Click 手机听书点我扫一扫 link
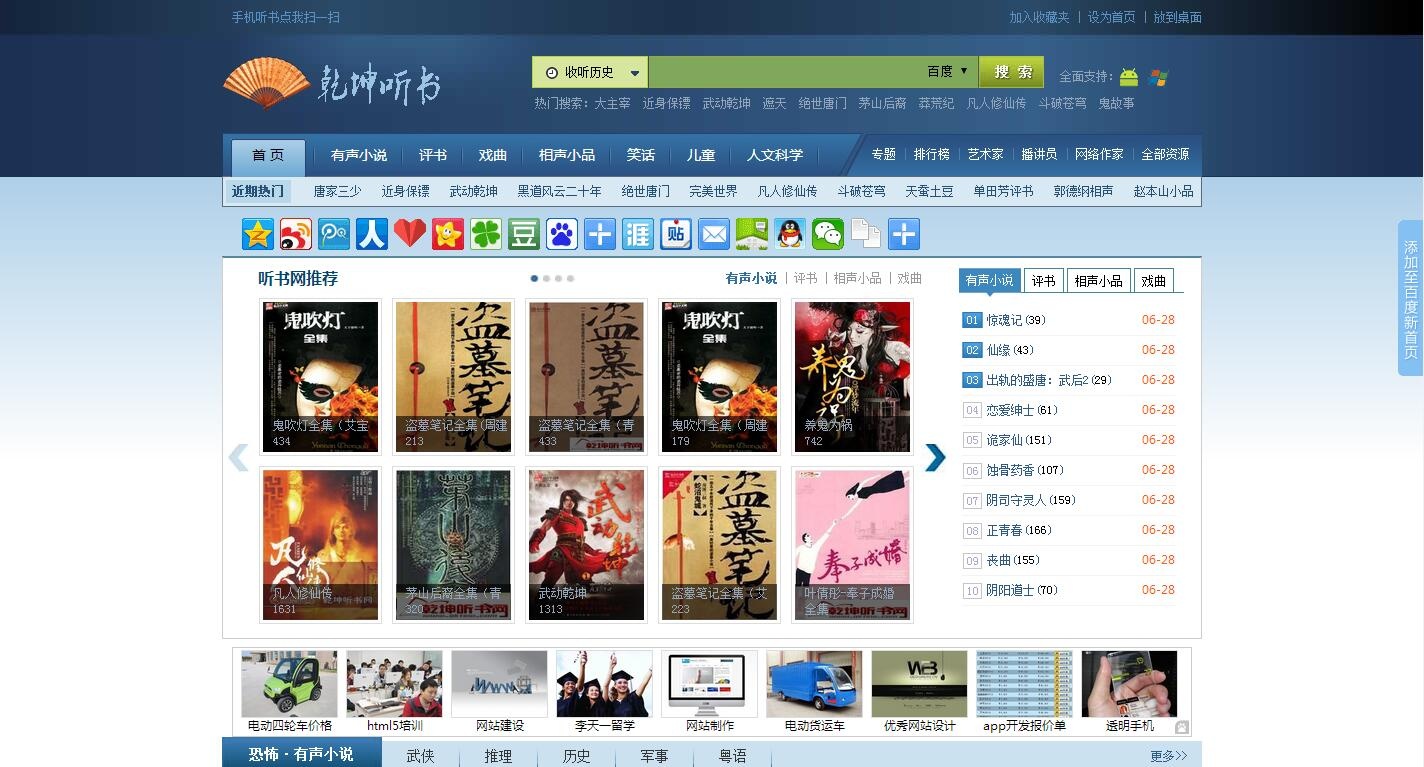 (x=285, y=17)
